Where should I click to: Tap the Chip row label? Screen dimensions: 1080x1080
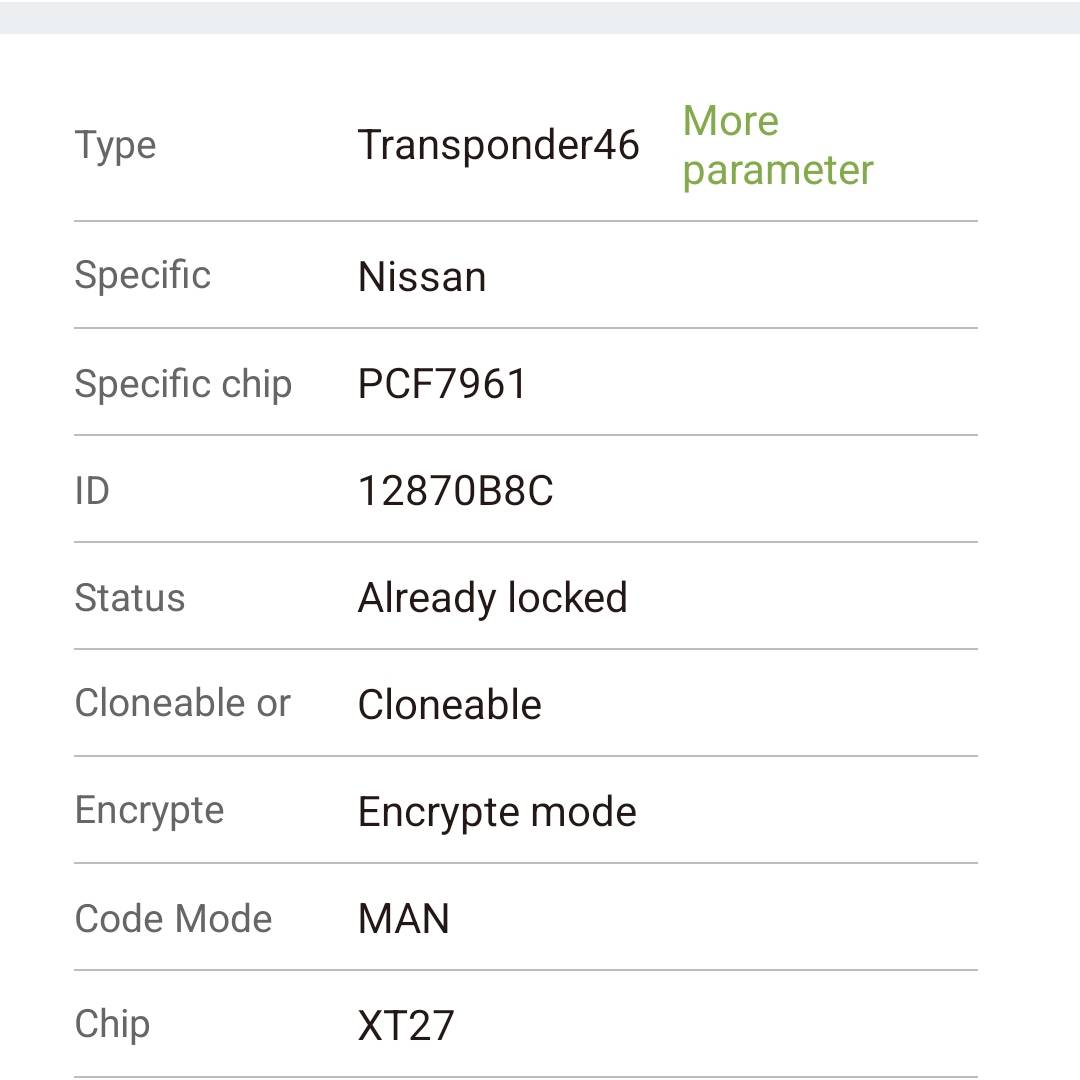[x=112, y=1025]
